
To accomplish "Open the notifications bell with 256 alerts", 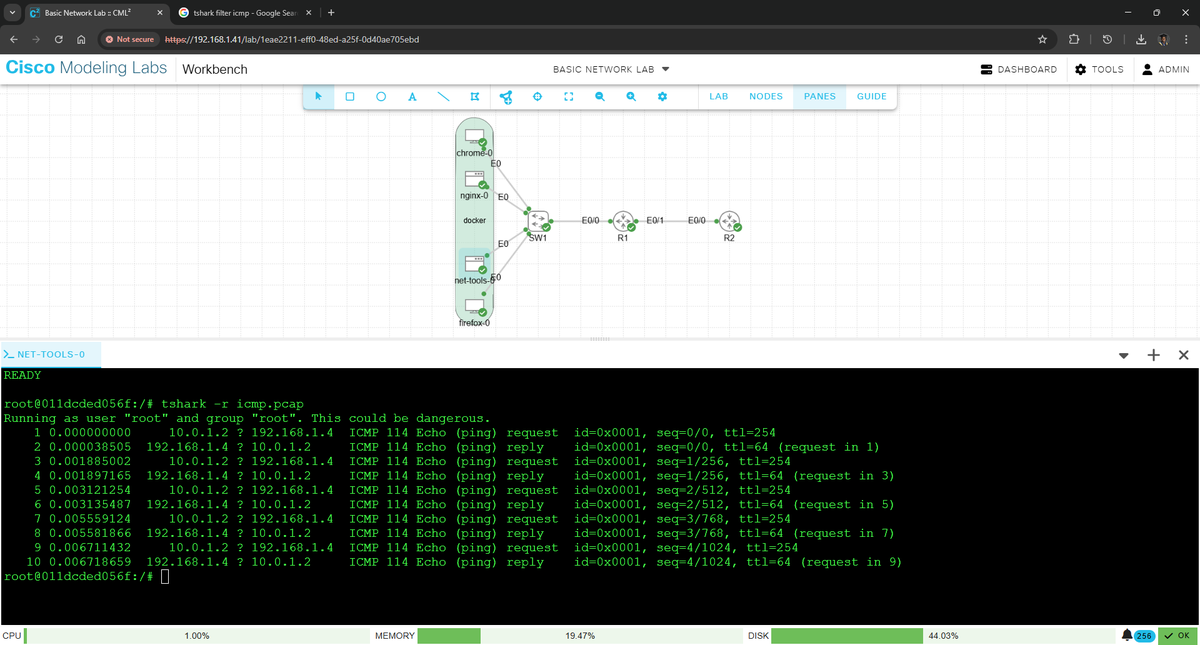I will (x=1138, y=635).
